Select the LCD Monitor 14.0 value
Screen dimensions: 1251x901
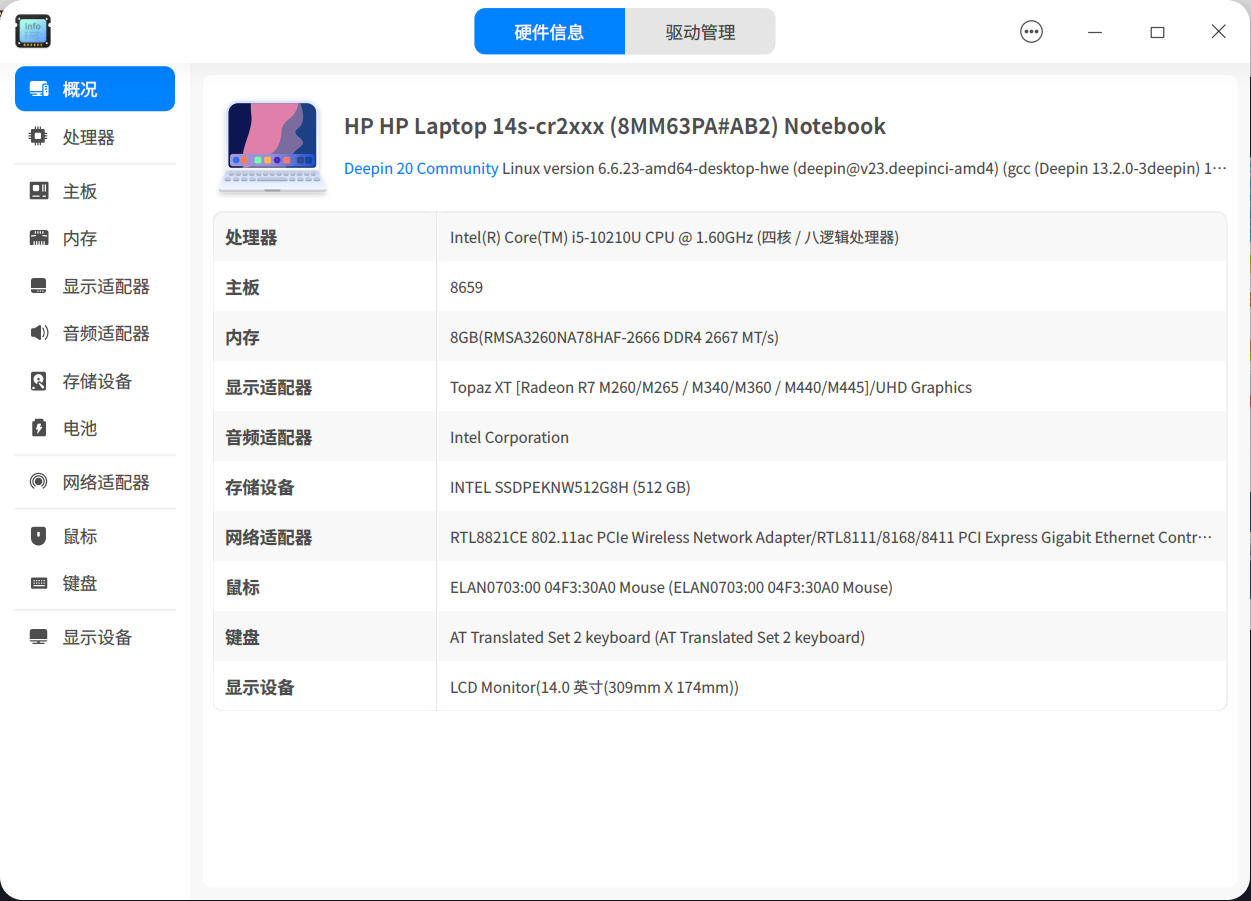coord(594,687)
